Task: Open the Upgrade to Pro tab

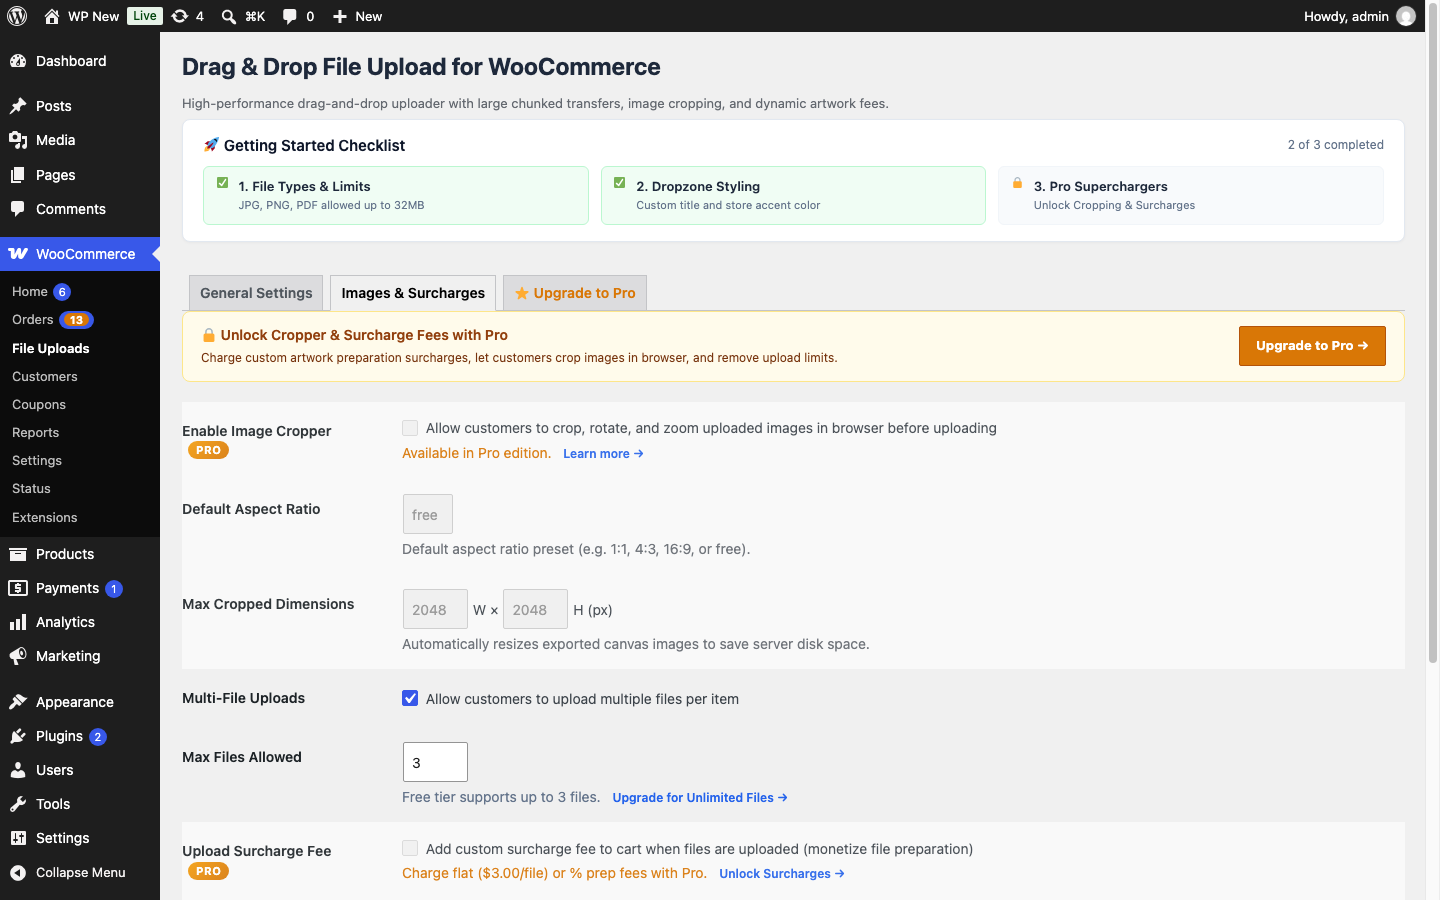Action: coord(575,293)
